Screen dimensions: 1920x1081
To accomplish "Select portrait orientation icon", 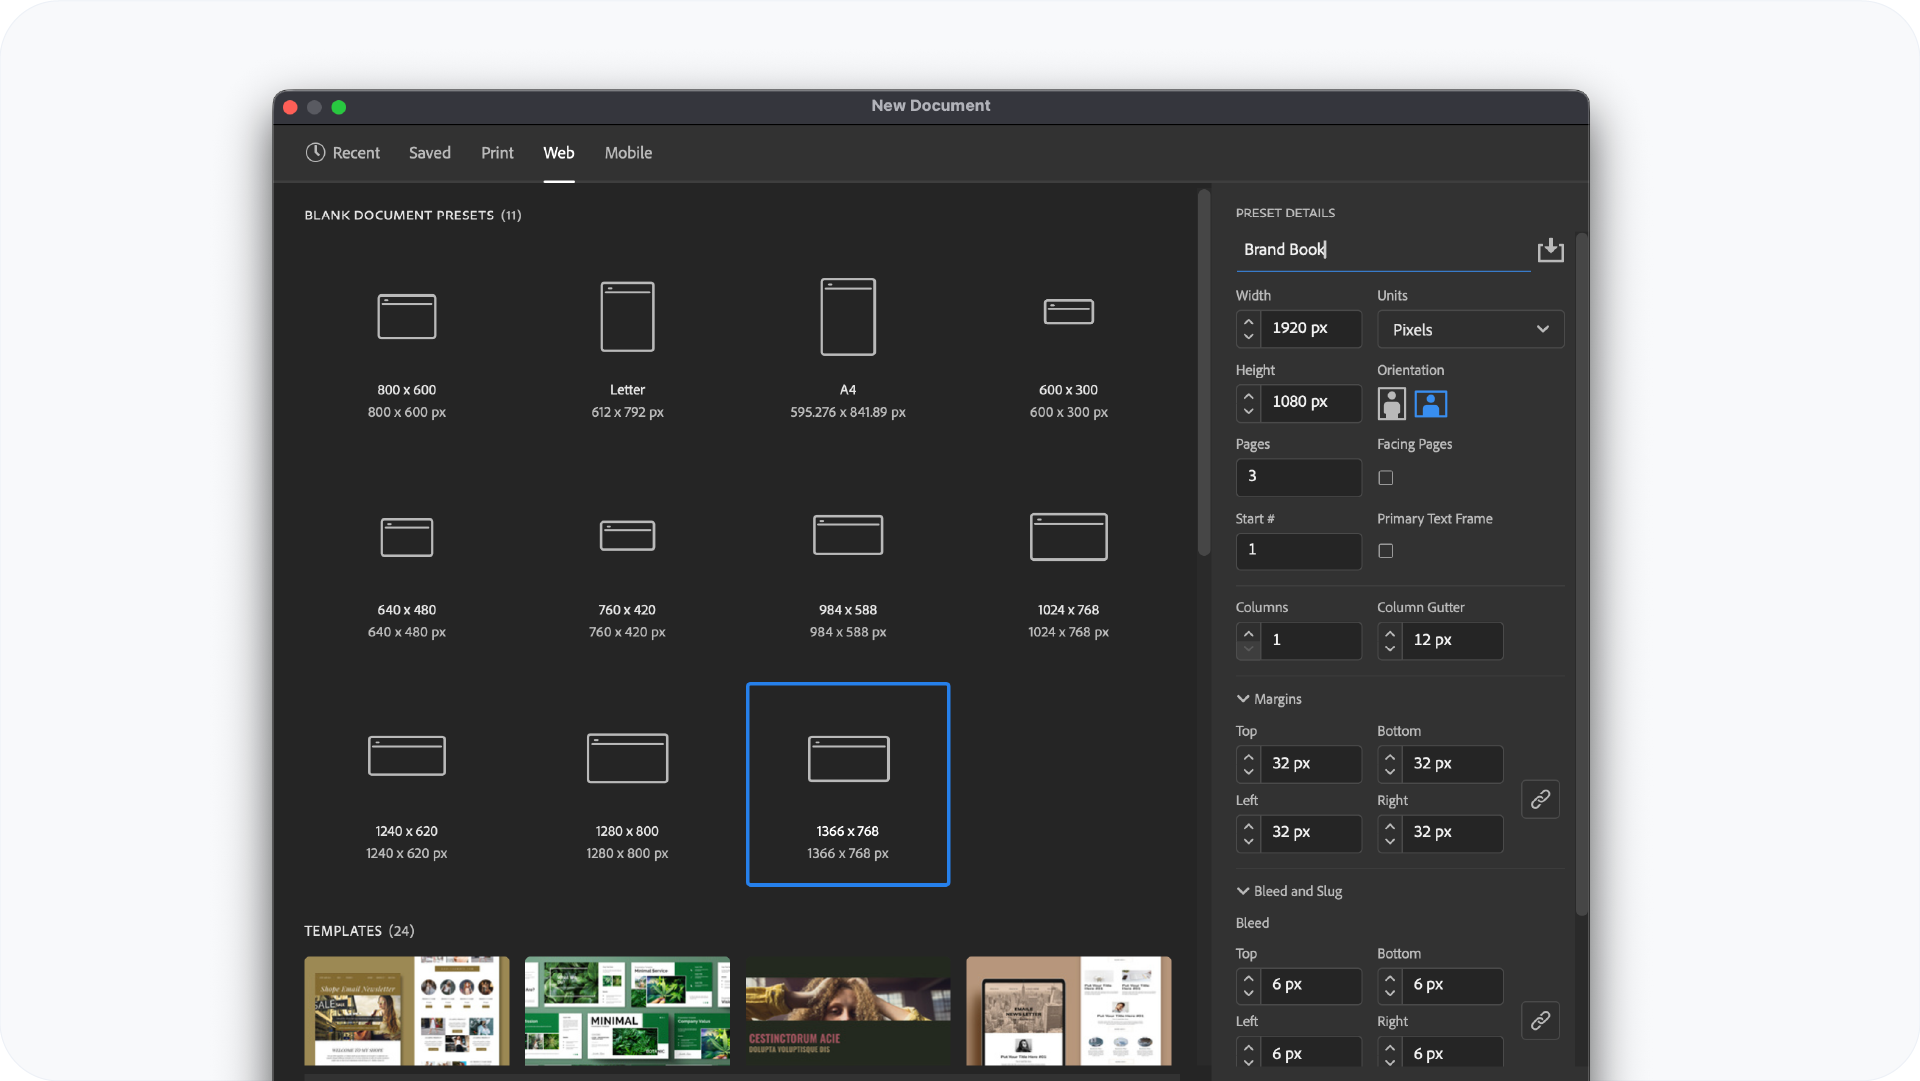I will click(x=1391, y=404).
